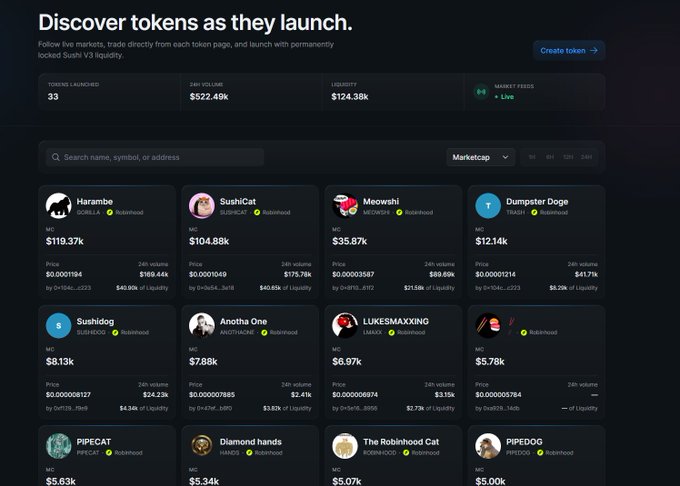Viewport: 680px width, 486px height.
Task: Click Sushidog's $8.13k market cap
Action: click(60, 362)
